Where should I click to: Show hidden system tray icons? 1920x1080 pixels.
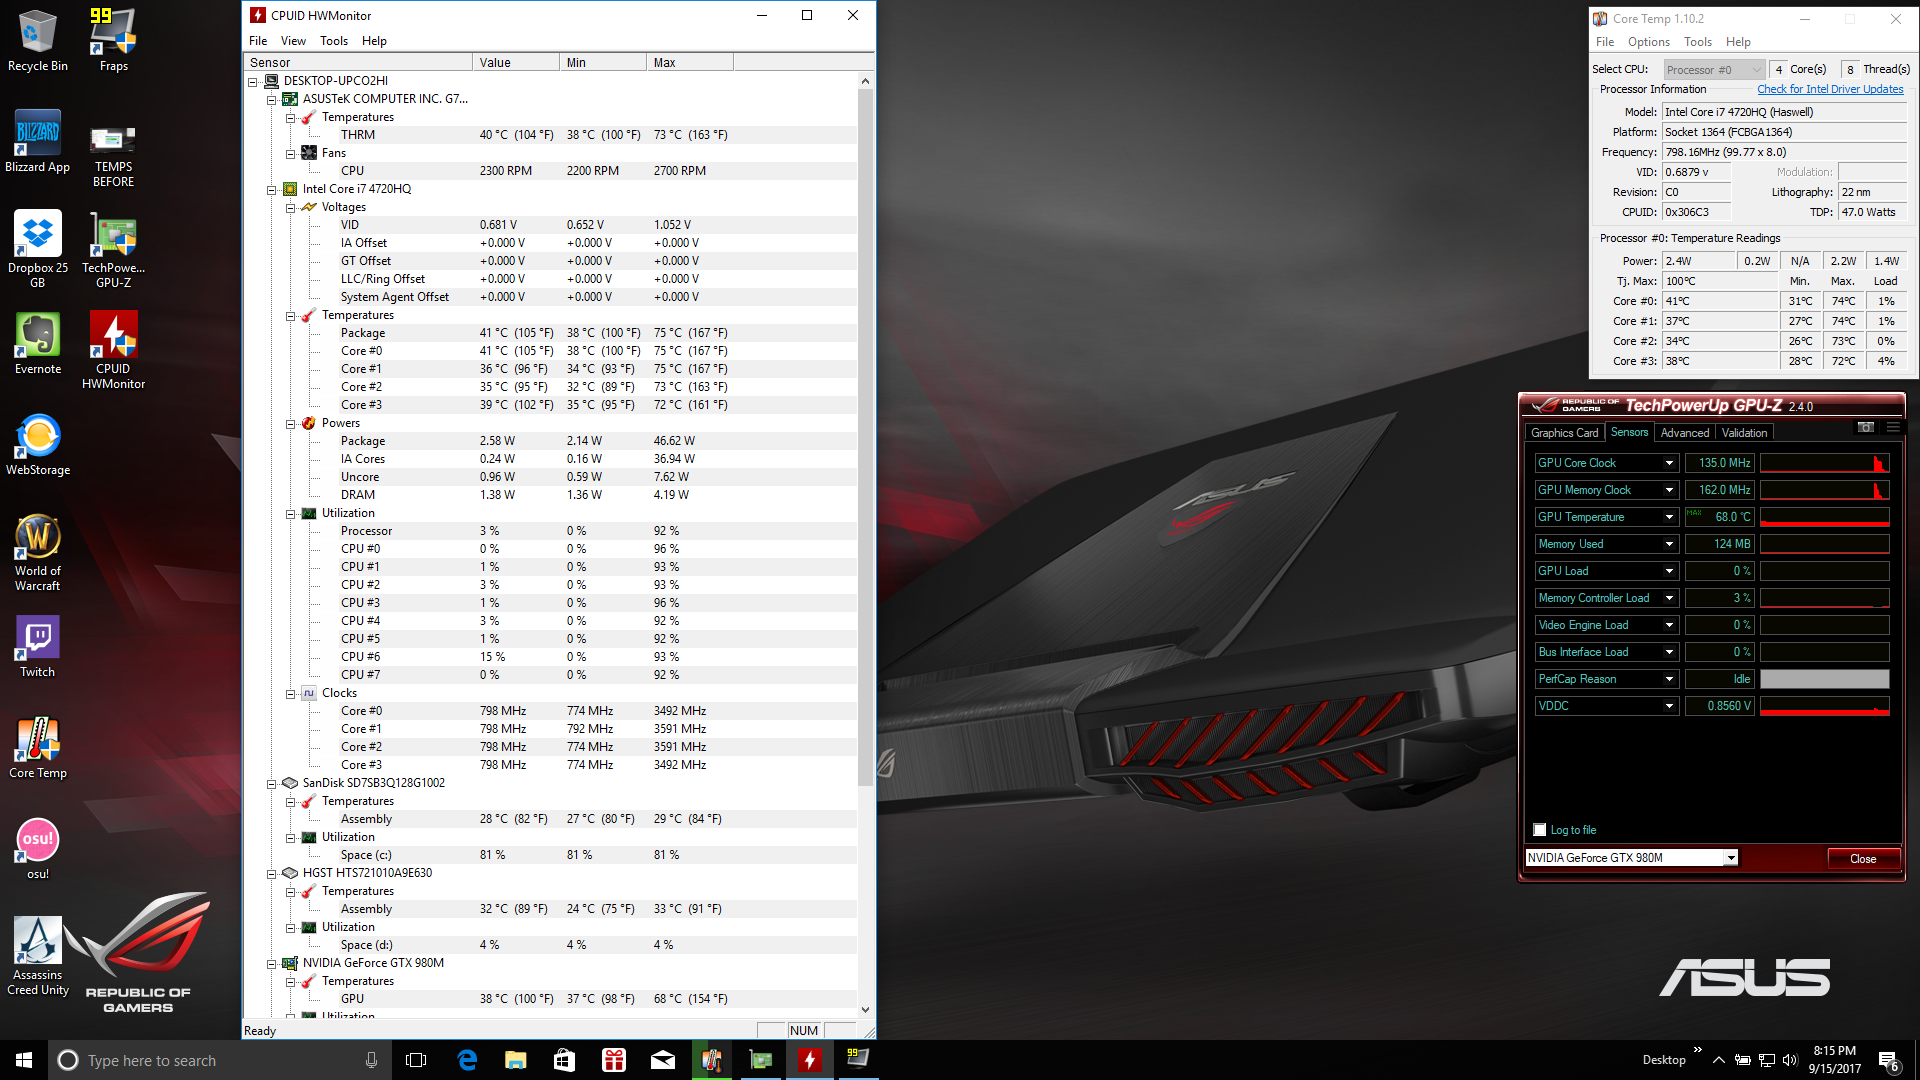tap(1718, 1060)
